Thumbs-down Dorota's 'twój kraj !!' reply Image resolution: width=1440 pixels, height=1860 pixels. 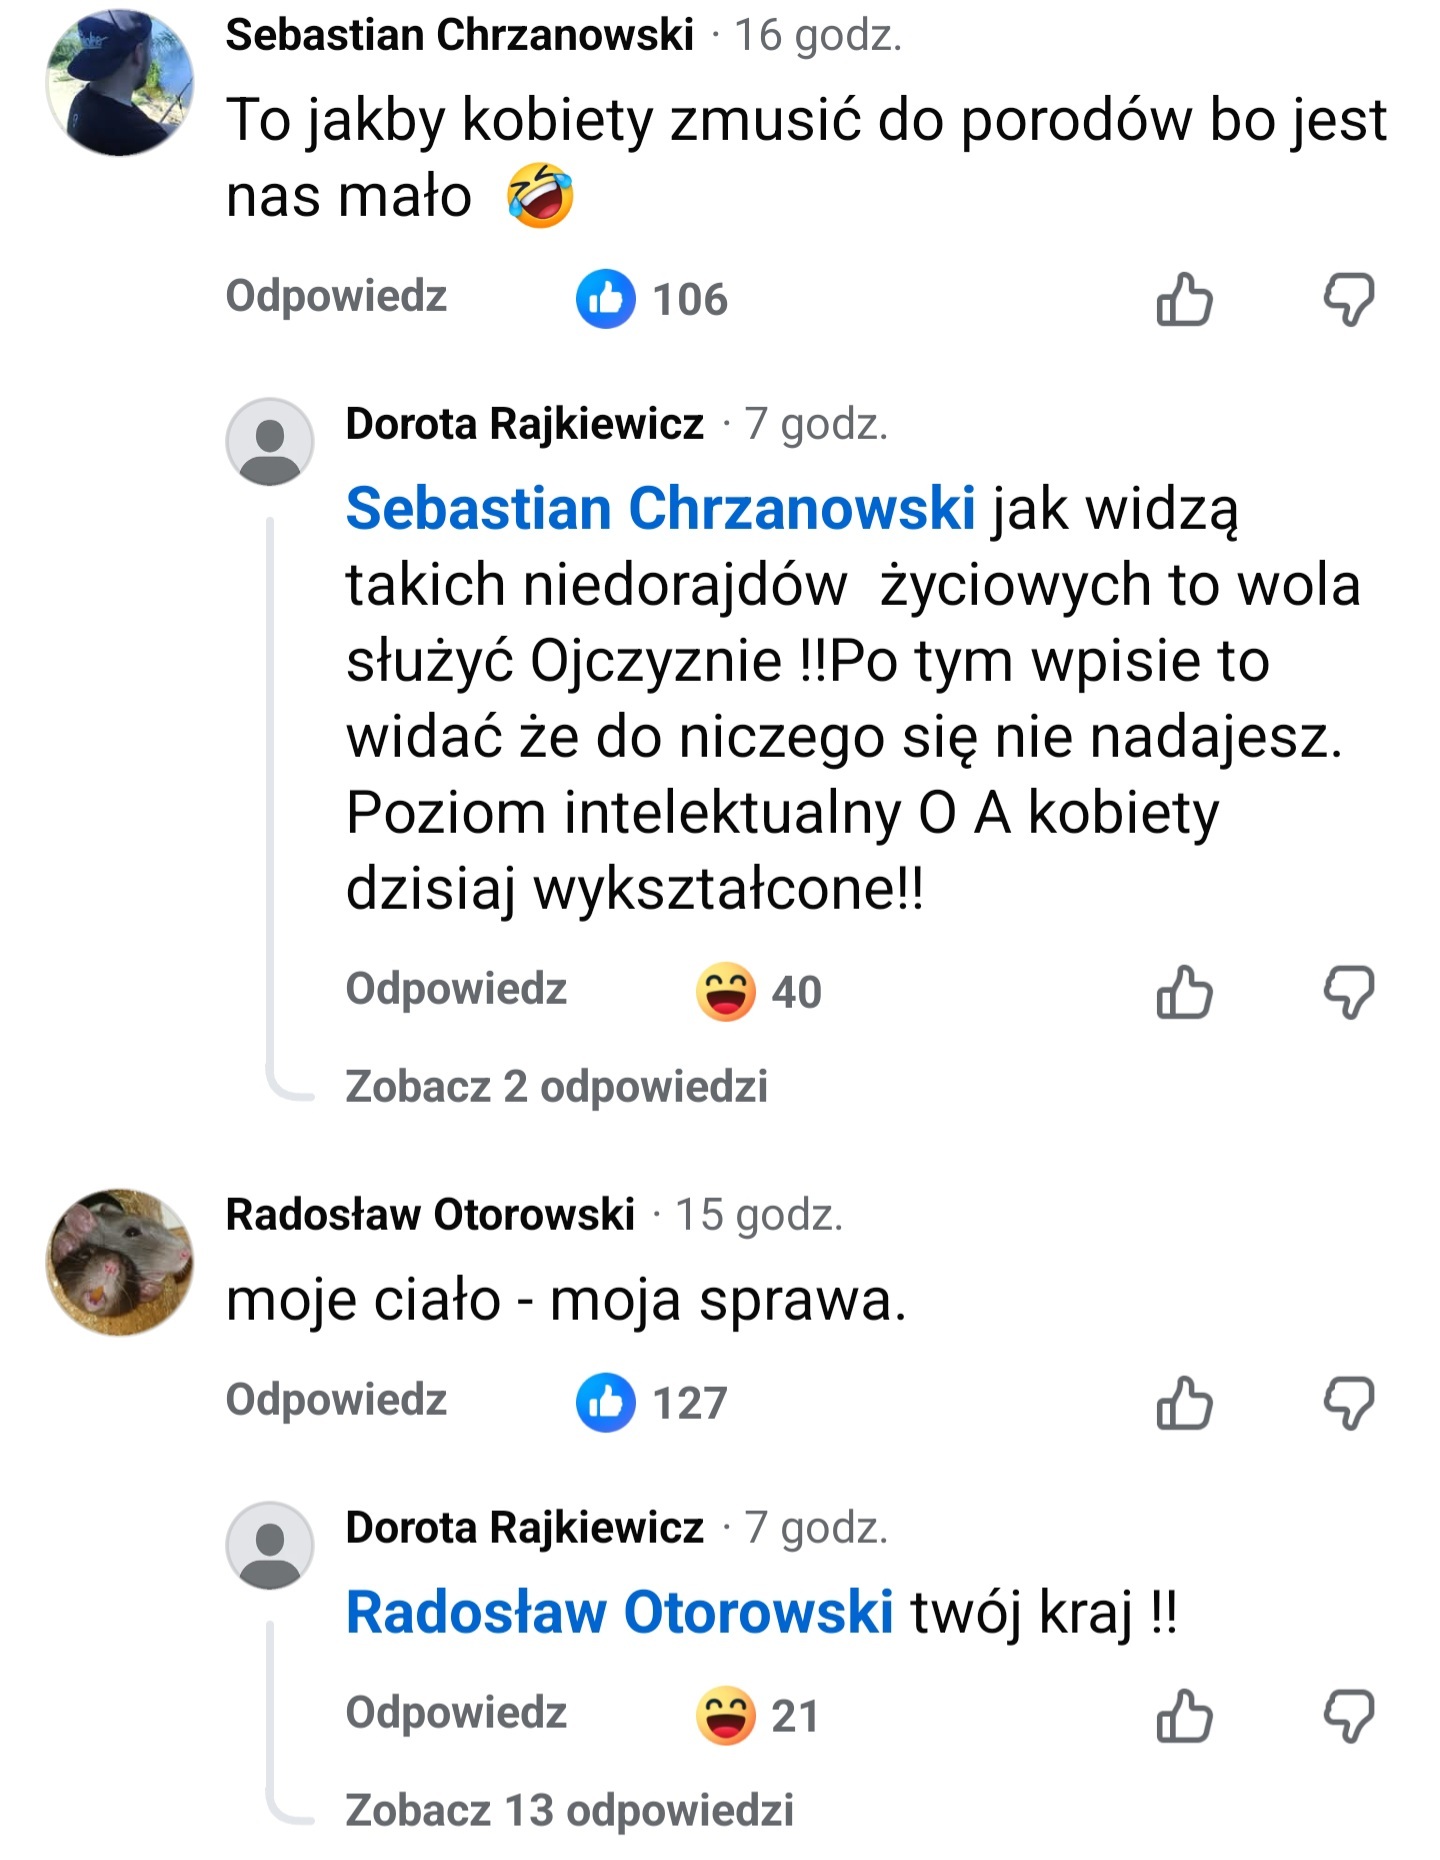pyautogui.click(x=1349, y=1716)
